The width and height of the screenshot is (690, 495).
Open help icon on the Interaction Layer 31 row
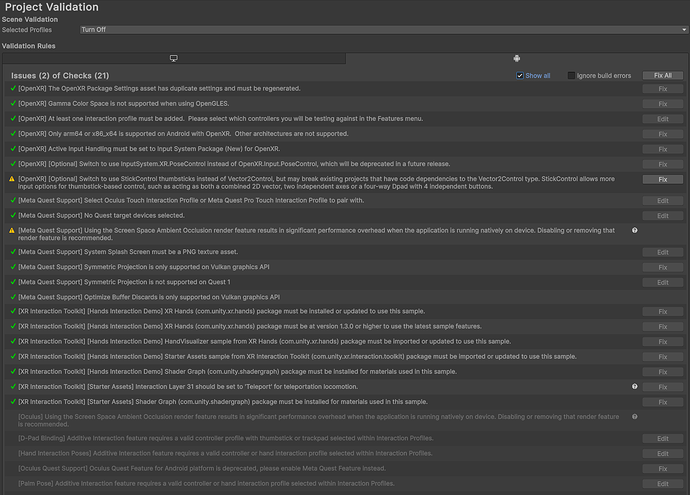pos(635,386)
